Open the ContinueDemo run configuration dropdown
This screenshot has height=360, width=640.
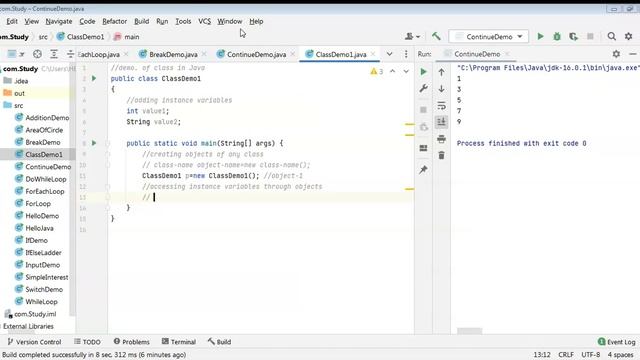489,37
